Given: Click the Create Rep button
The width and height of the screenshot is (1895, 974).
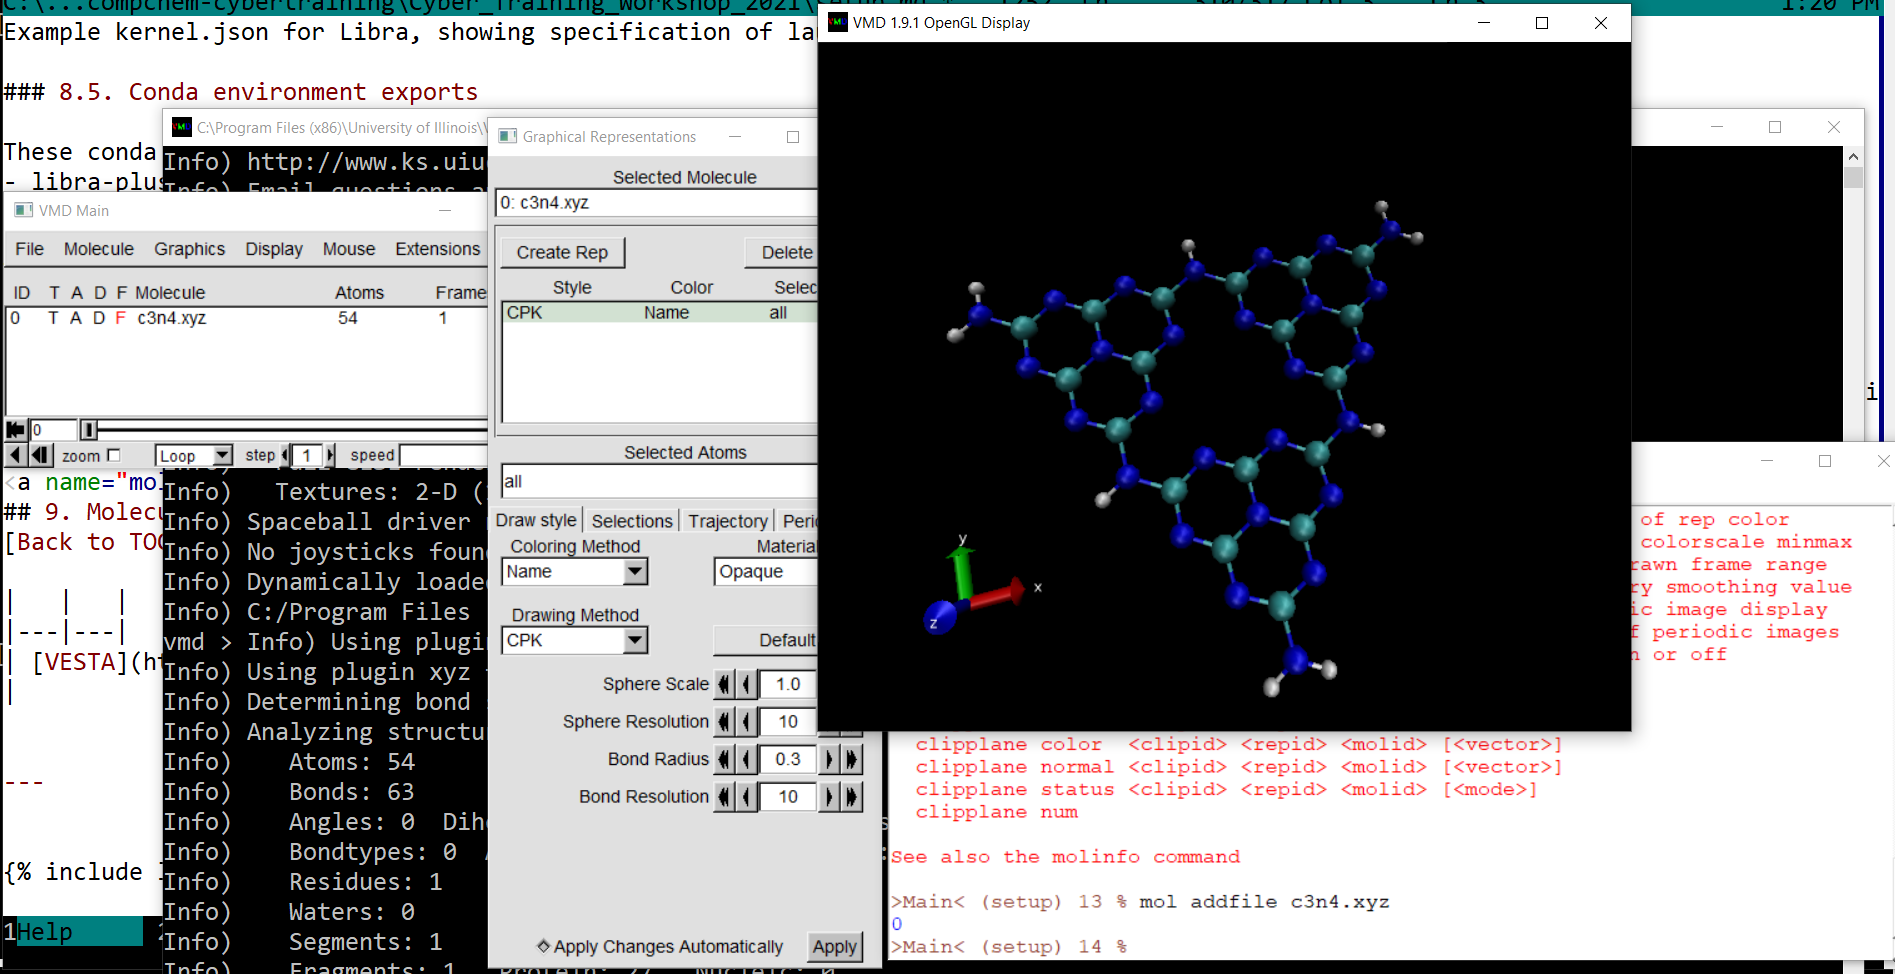Looking at the screenshot, I should (x=562, y=253).
